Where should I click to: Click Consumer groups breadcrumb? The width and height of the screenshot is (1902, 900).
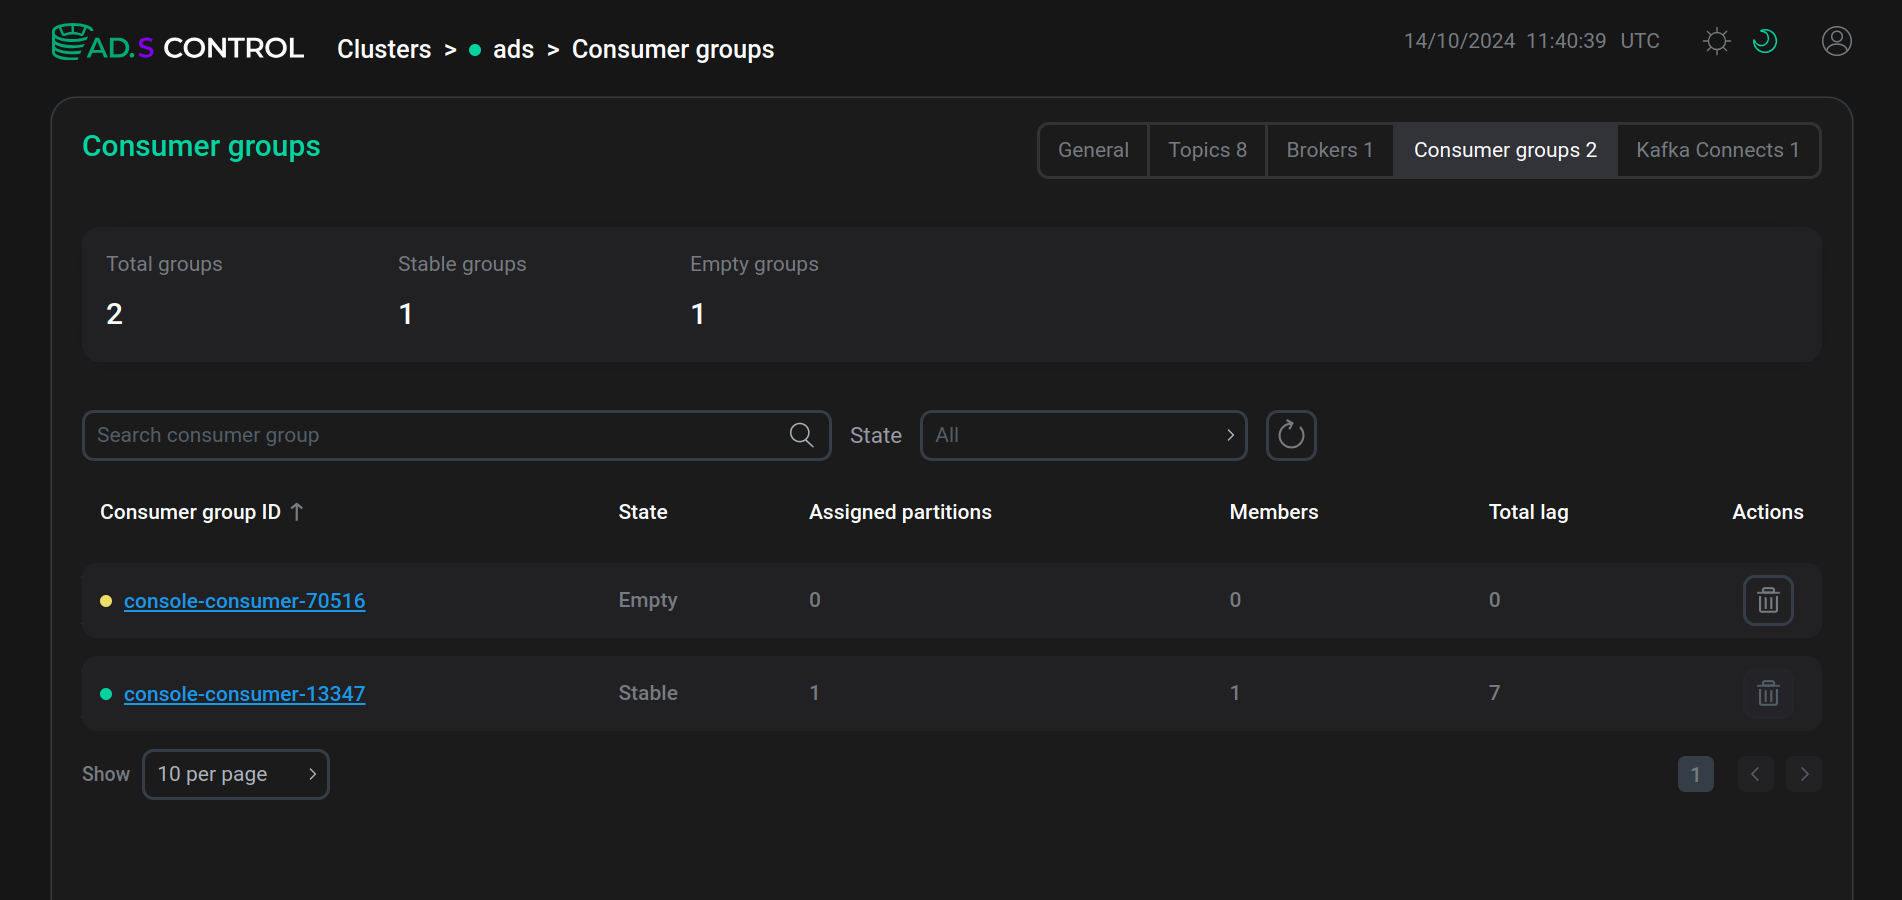point(673,49)
